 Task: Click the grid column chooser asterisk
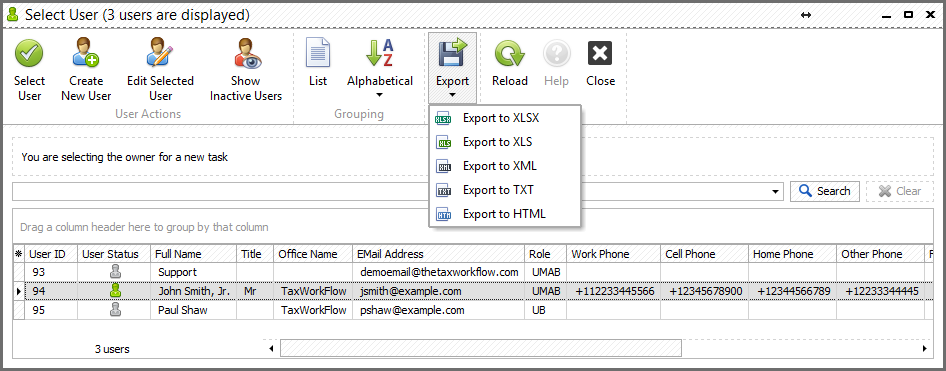coord(19,254)
